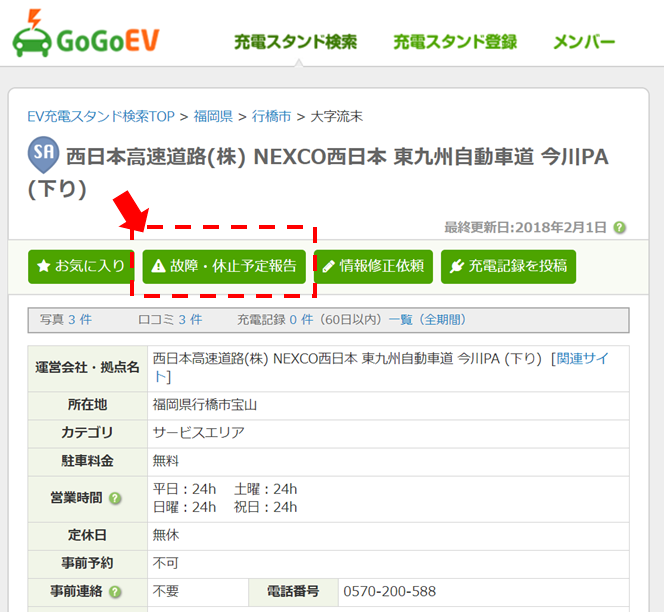
Task: Open the 行橋市 breadcrumb link
Action: click(x=271, y=116)
